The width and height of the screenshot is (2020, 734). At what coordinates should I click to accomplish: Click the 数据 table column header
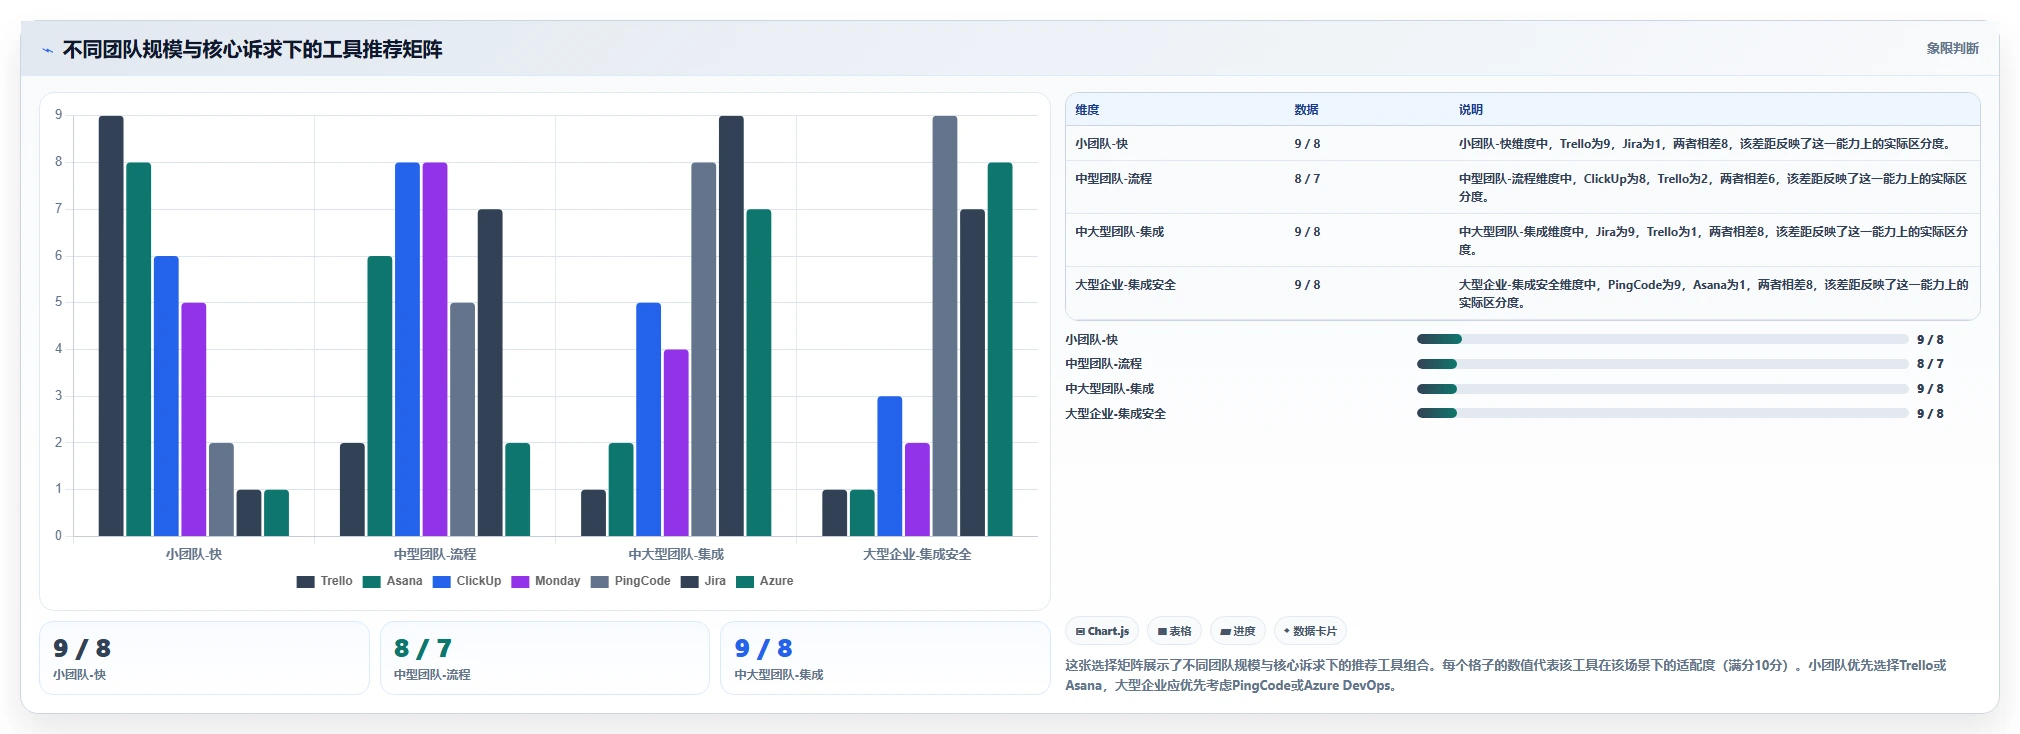[1306, 110]
